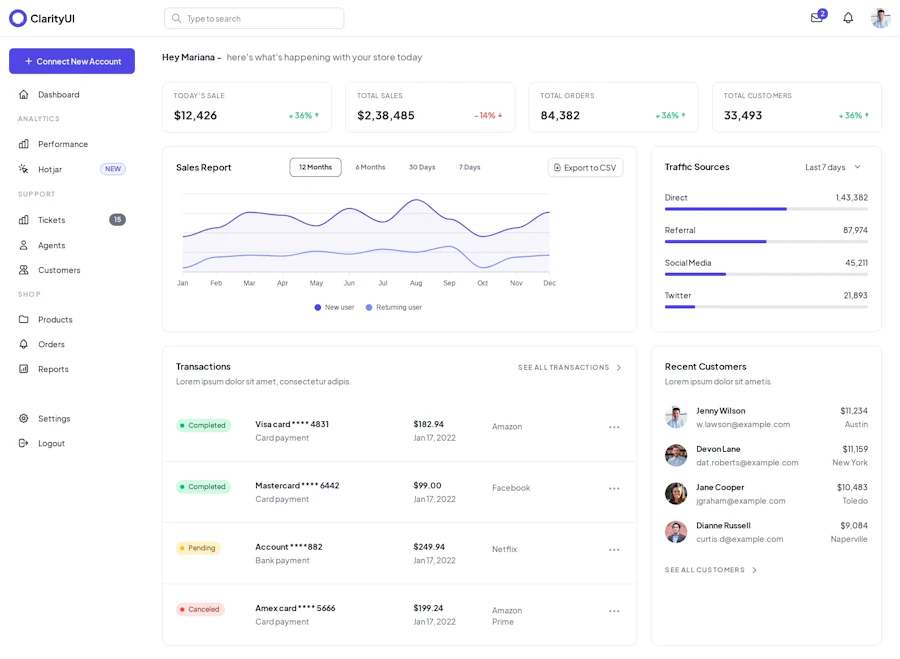The image size is (900, 659).
Task: Click the Performance chart icon
Action: [x=24, y=144]
